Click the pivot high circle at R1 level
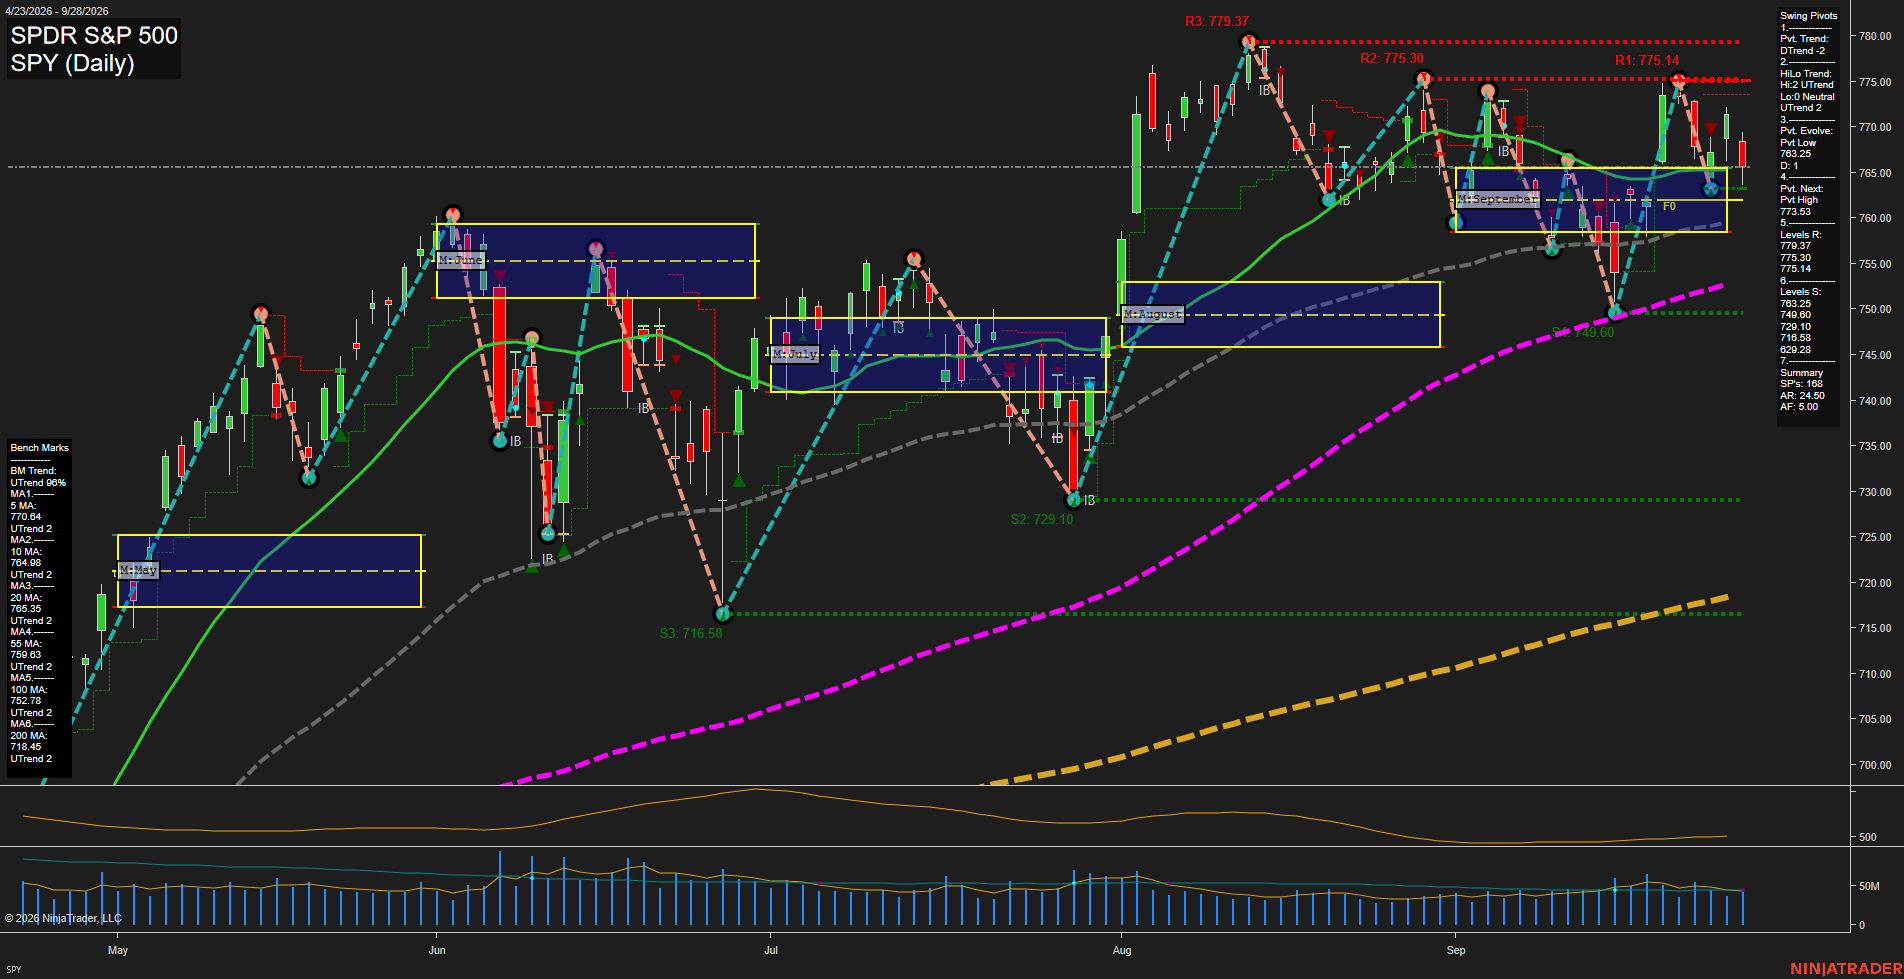Image resolution: width=1904 pixels, height=979 pixels. tap(1679, 80)
